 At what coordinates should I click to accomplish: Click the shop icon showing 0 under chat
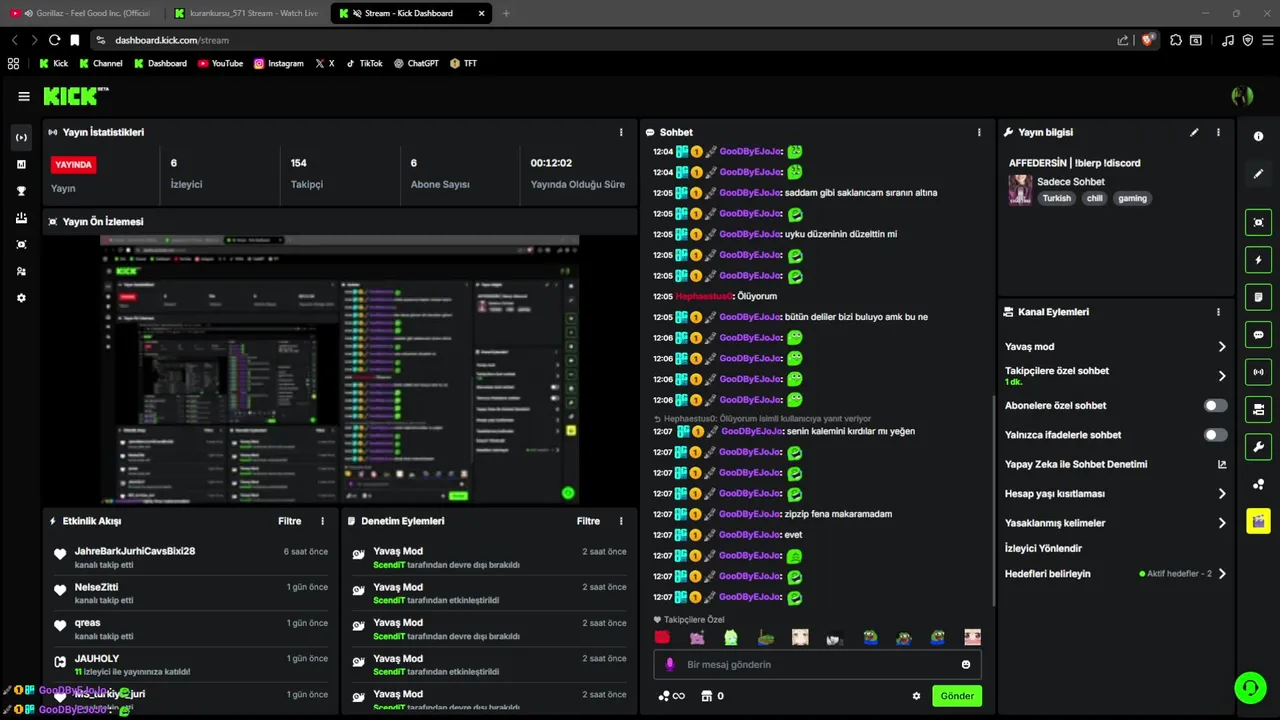pos(712,696)
